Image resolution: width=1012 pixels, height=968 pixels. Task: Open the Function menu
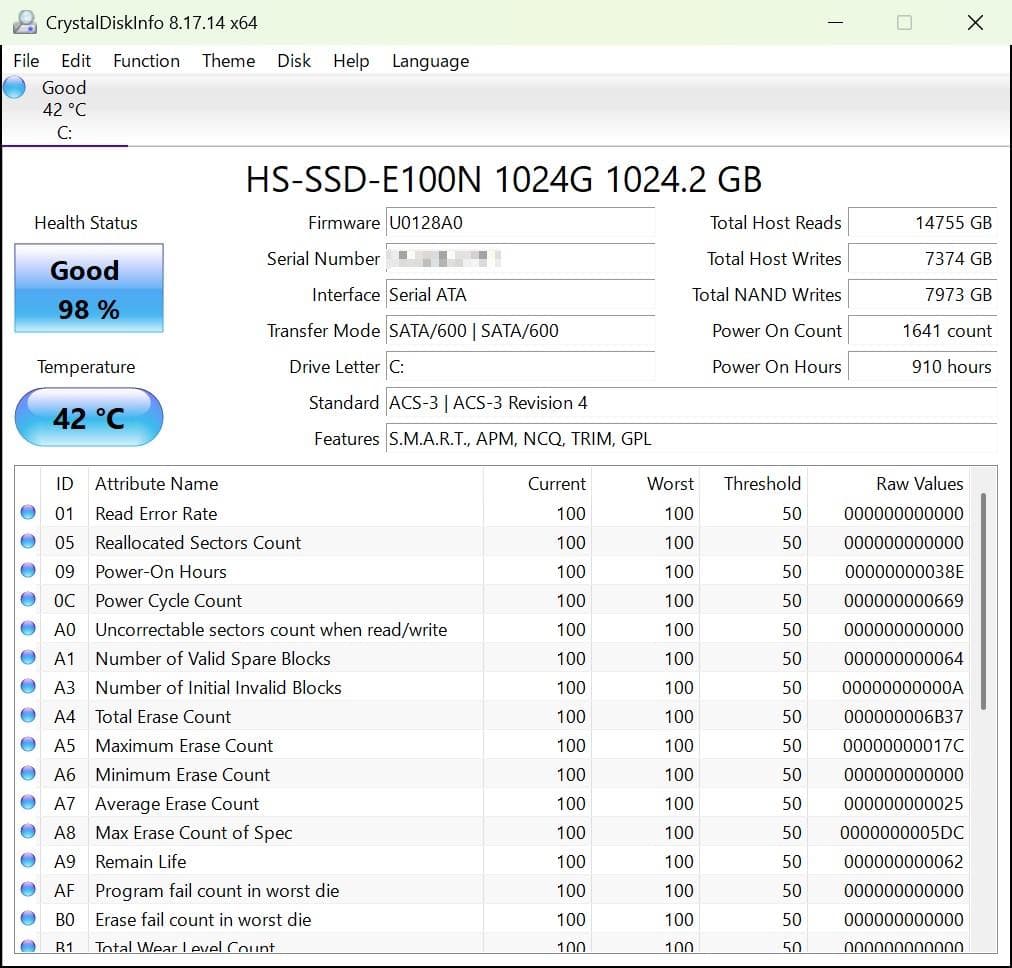[x=147, y=61]
